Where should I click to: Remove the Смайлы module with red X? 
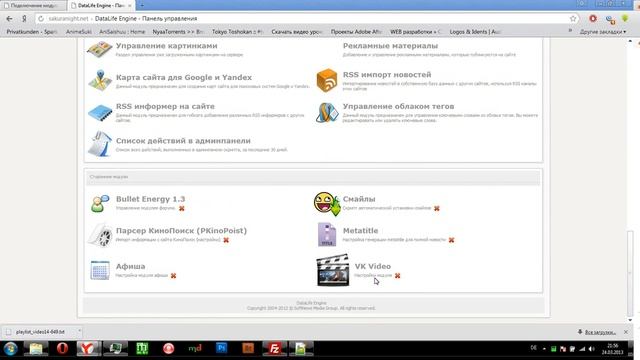[437, 208]
